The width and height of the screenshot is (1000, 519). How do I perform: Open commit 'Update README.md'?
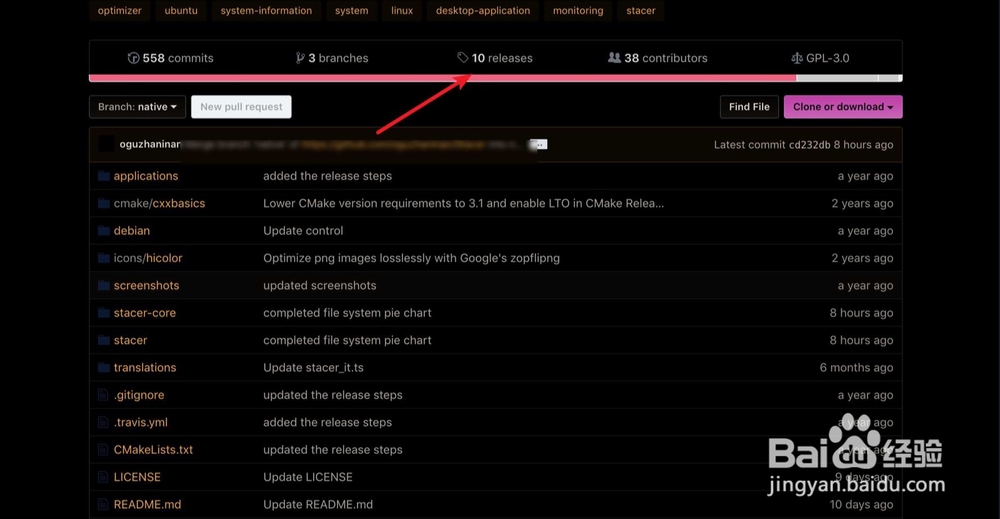[x=318, y=505]
